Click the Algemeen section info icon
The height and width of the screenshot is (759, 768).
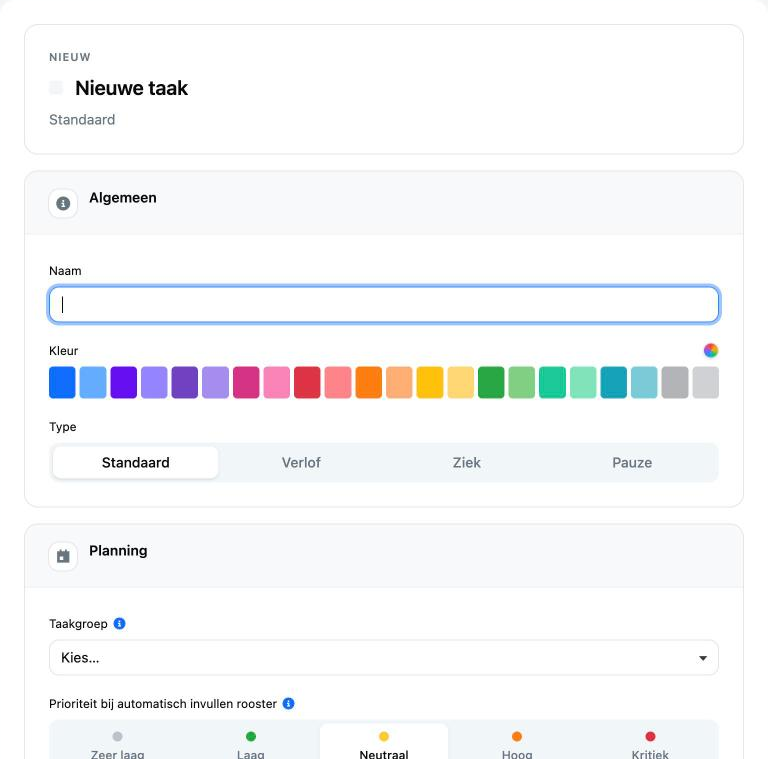click(63, 203)
